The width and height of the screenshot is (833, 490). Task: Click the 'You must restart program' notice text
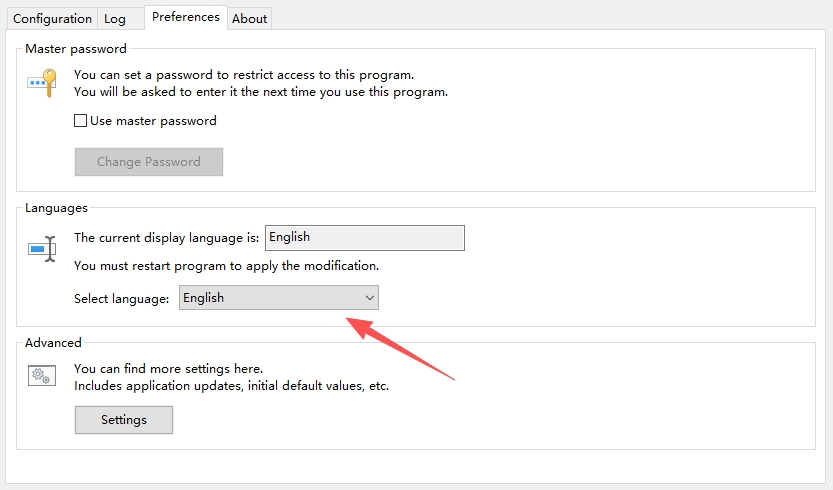[x=226, y=266]
